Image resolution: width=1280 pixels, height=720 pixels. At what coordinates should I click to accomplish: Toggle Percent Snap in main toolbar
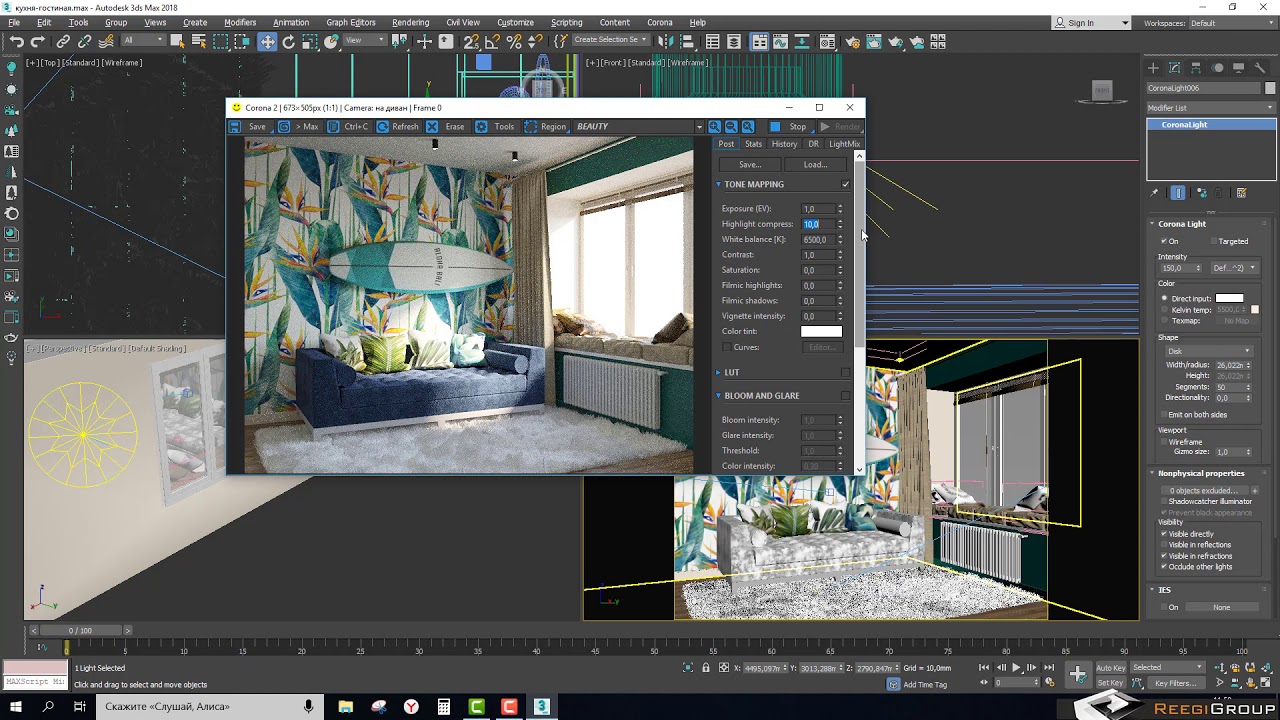[x=514, y=41]
